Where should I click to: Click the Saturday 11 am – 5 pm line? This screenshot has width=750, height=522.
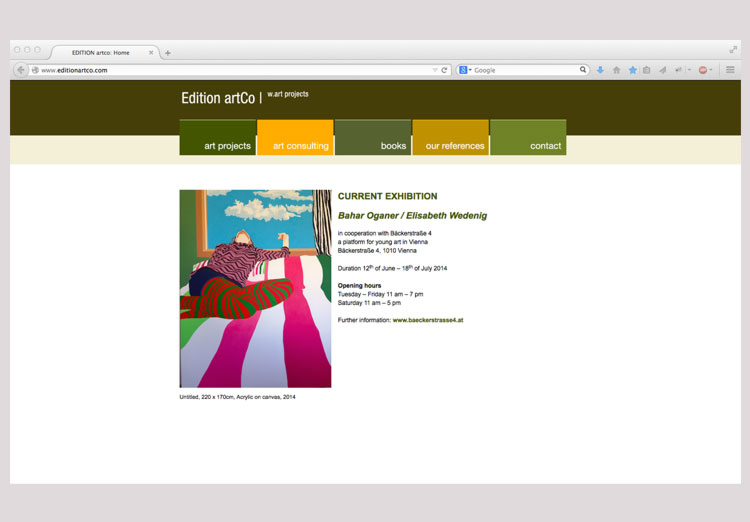click(x=369, y=303)
